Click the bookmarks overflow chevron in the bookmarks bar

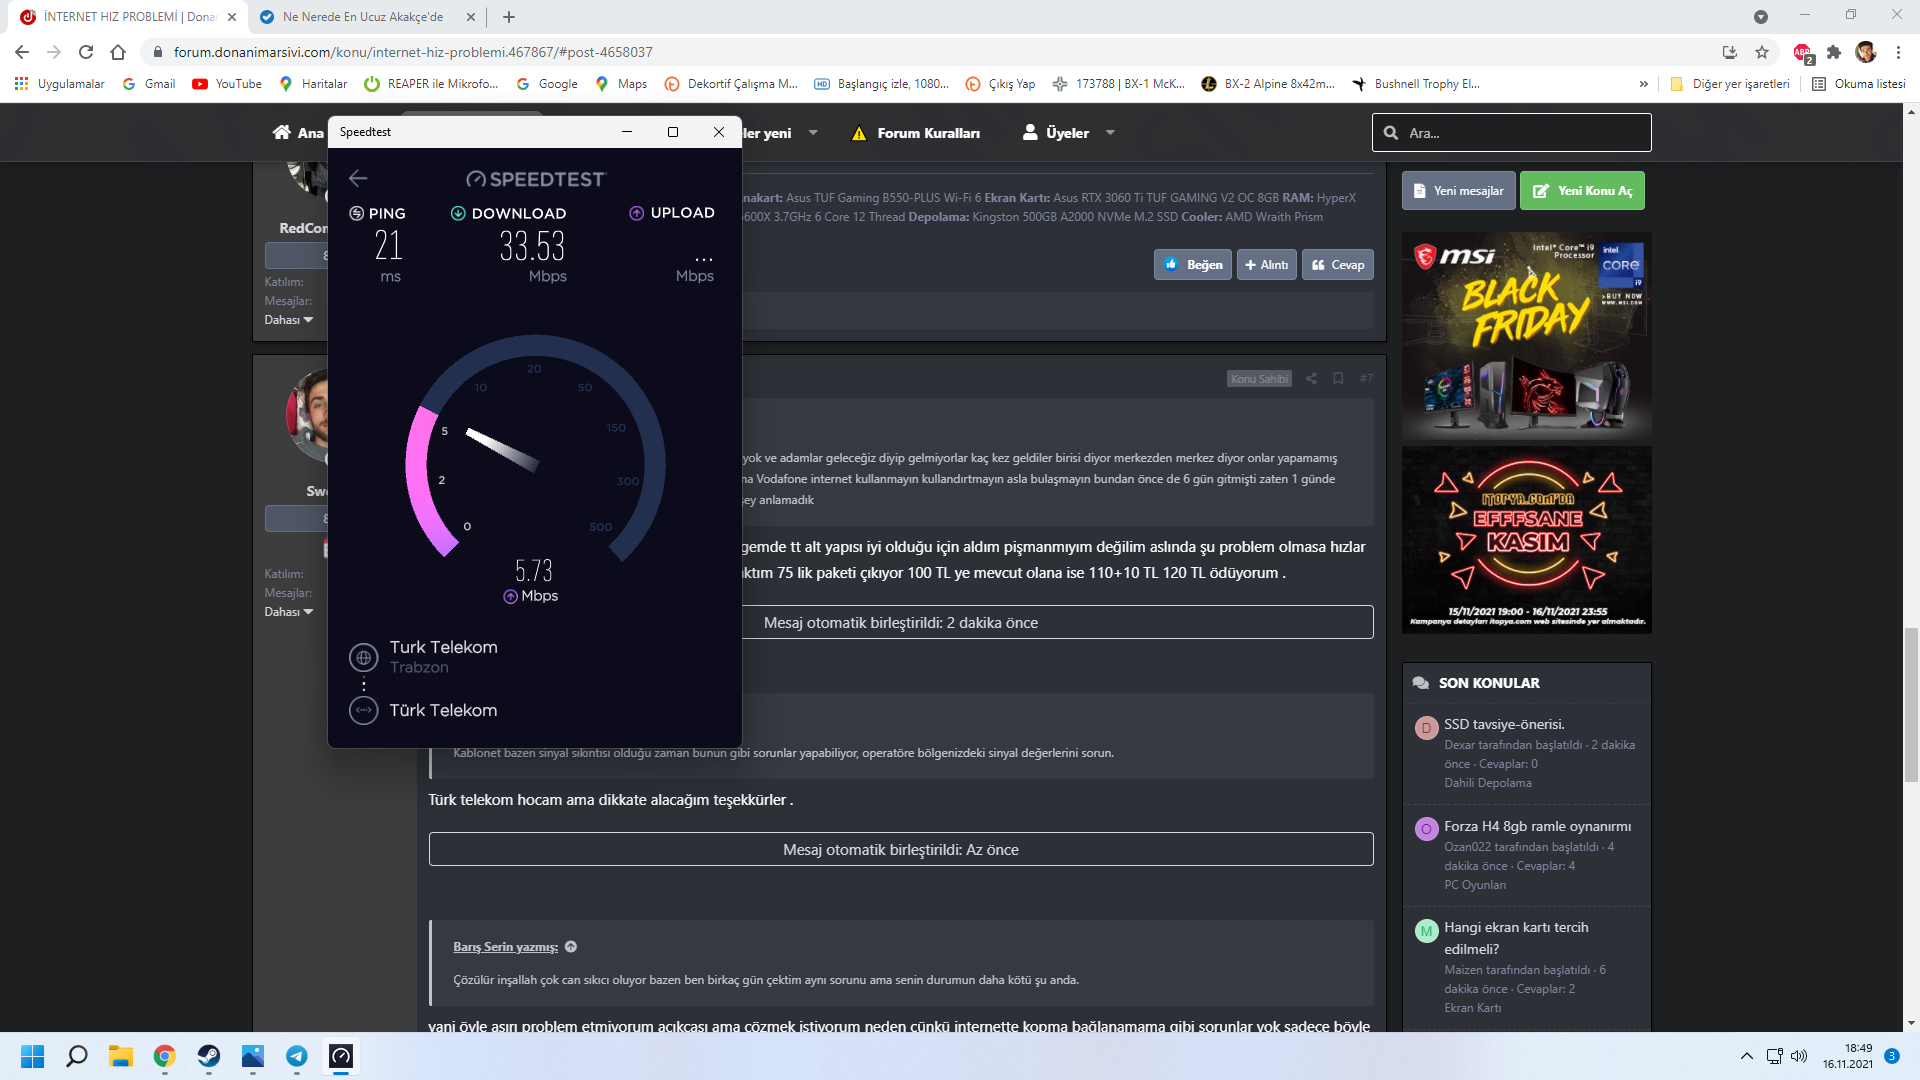coord(1644,84)
